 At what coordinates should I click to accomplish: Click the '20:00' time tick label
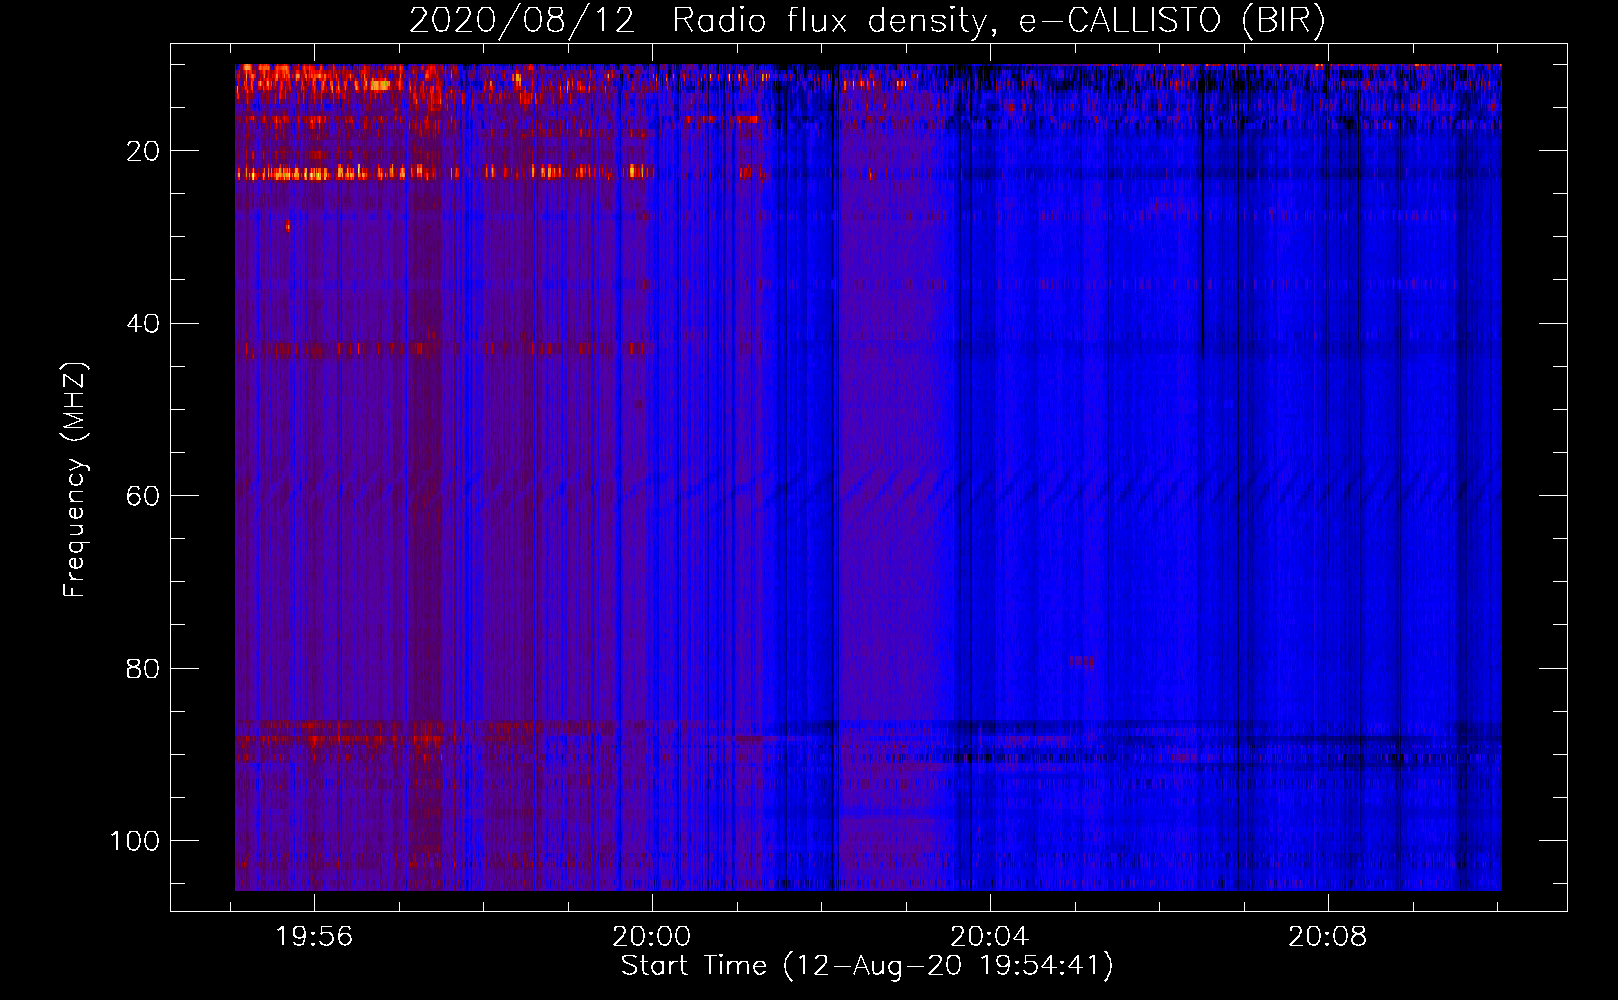coord(652,937)
